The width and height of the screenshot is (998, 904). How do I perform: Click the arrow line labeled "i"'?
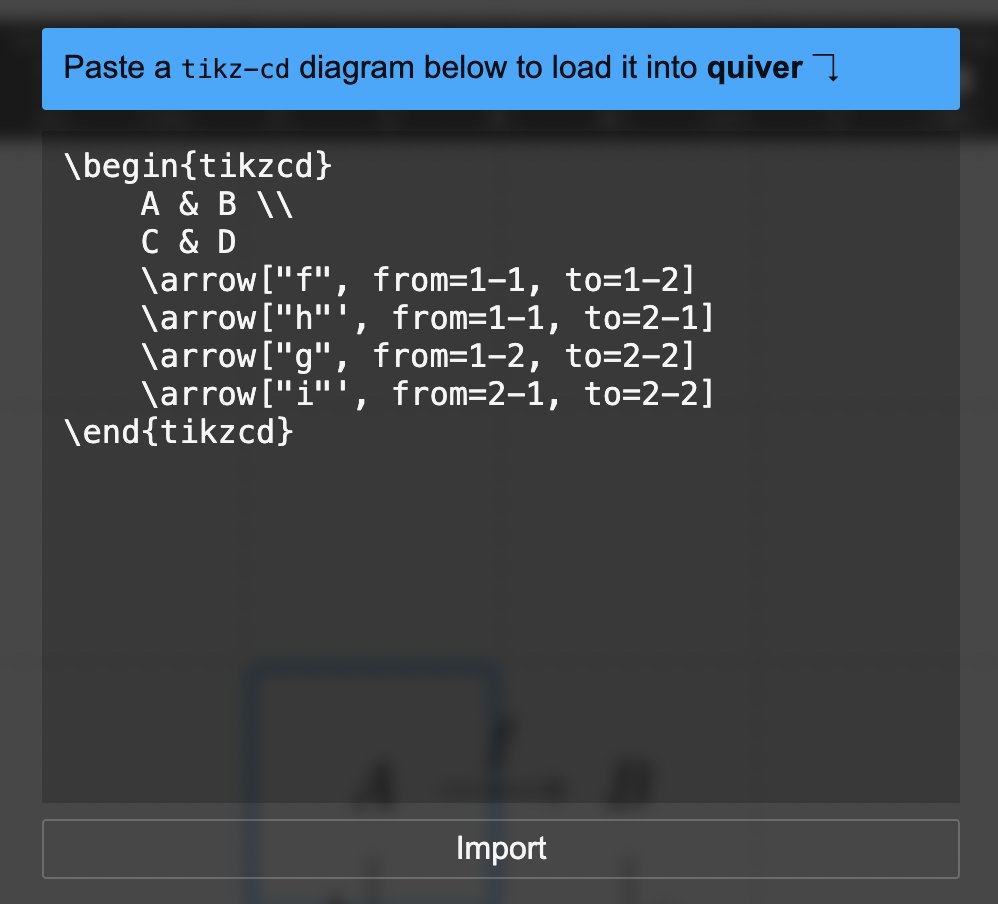click(428, 394)
